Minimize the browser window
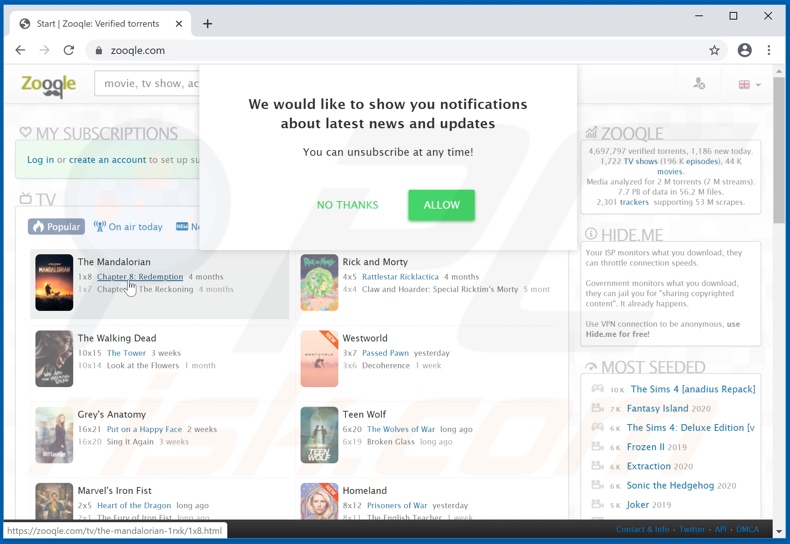Image resolution: width=790 pixels, height=544 pixels. 699,16
